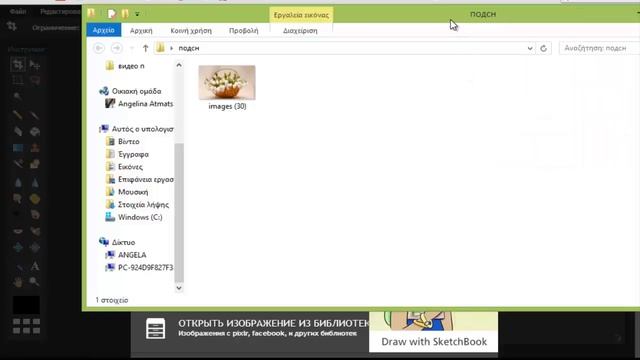Pick the Clone Stamp tool in Pixlr
This screenshot has height=360, width=640.
[x=35, y=147]
